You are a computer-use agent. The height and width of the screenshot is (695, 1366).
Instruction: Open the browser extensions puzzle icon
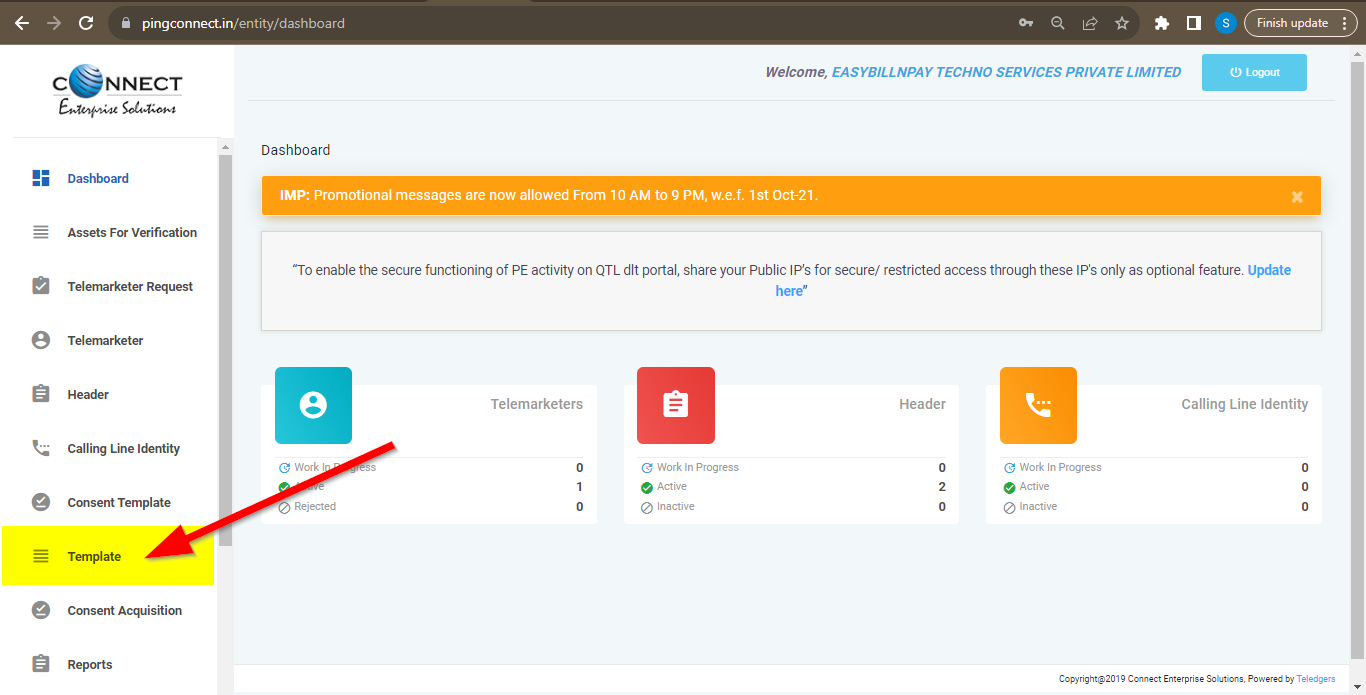point(1162,23)
